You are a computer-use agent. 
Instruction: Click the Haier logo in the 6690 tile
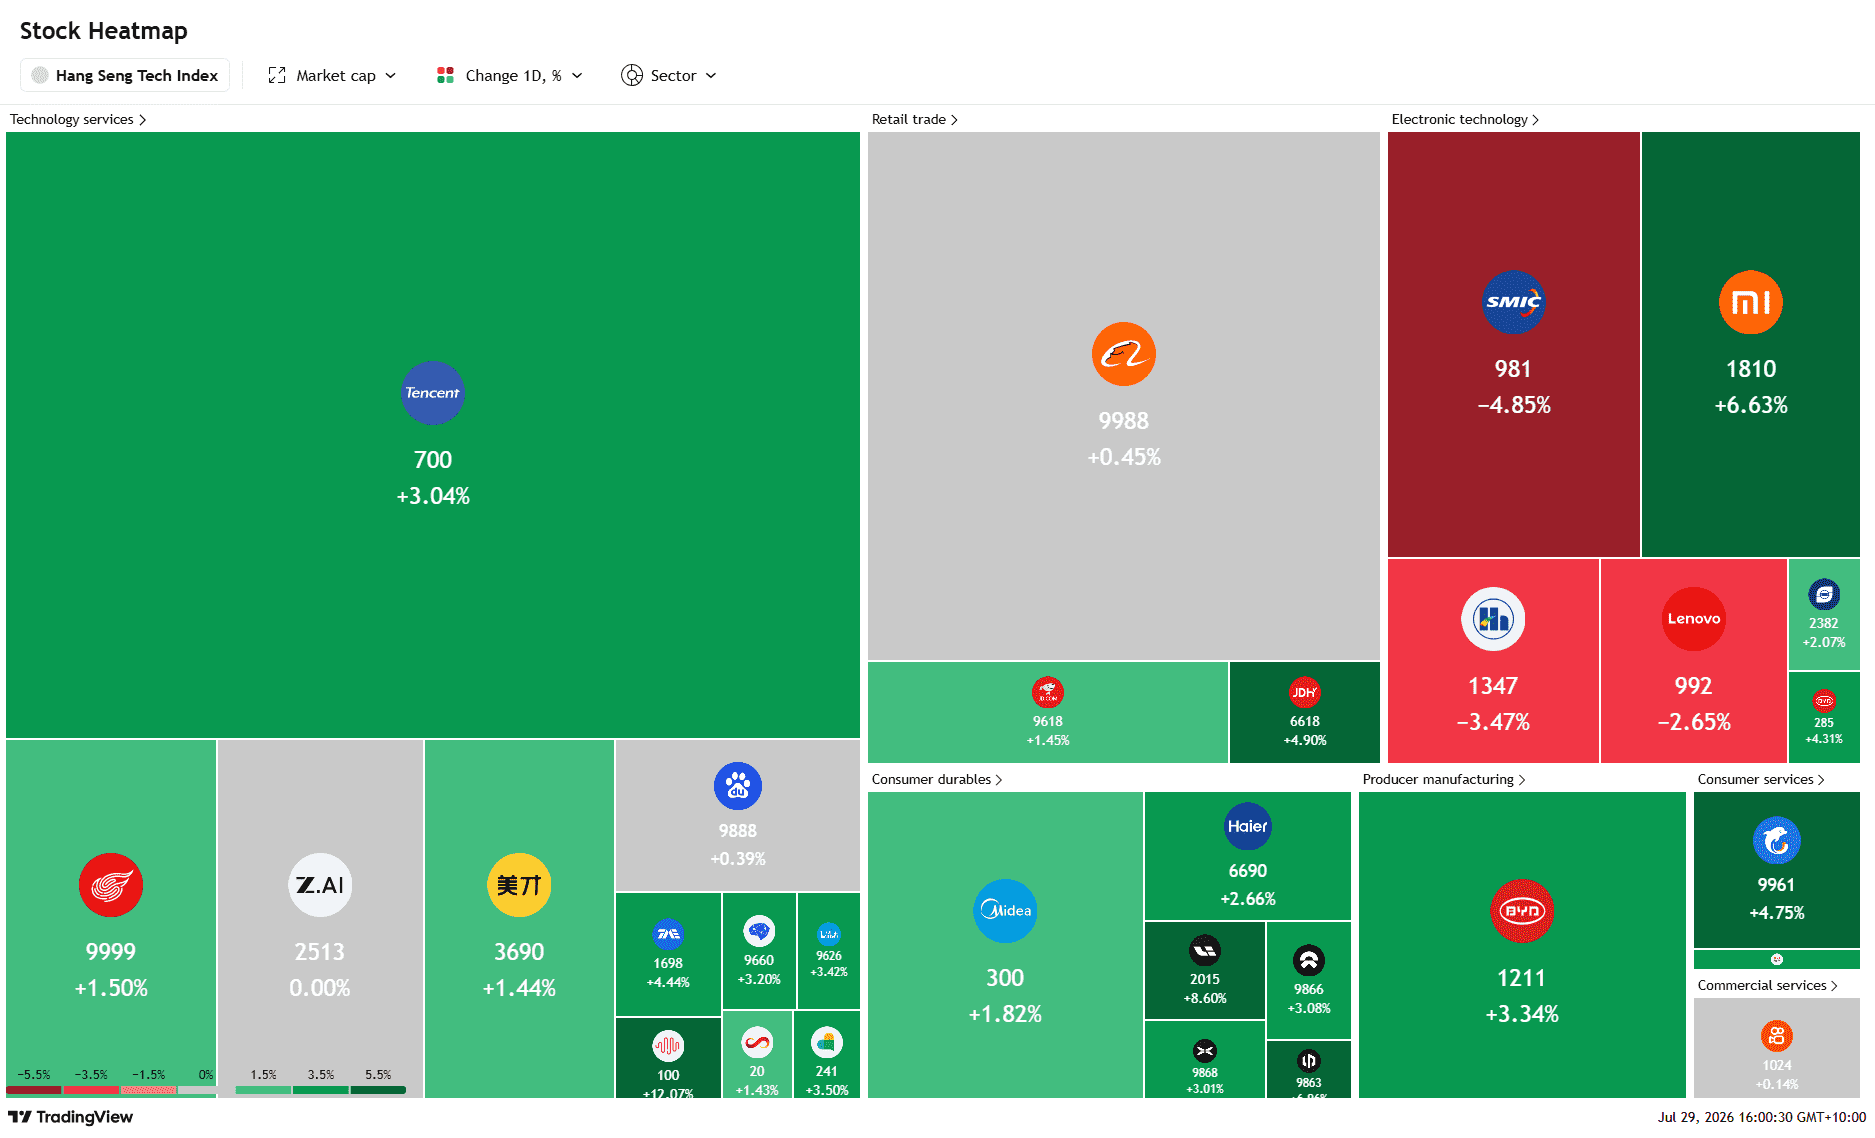click(1248, 827)
